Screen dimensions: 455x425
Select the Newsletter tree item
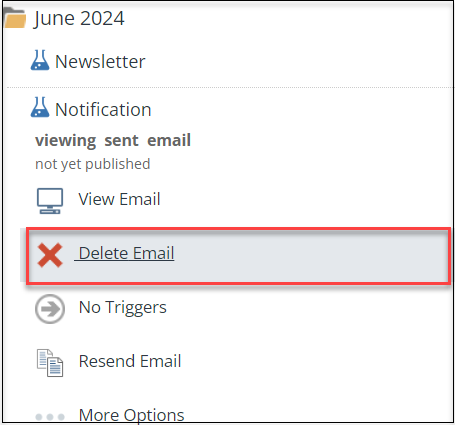[x=100, y=62]
